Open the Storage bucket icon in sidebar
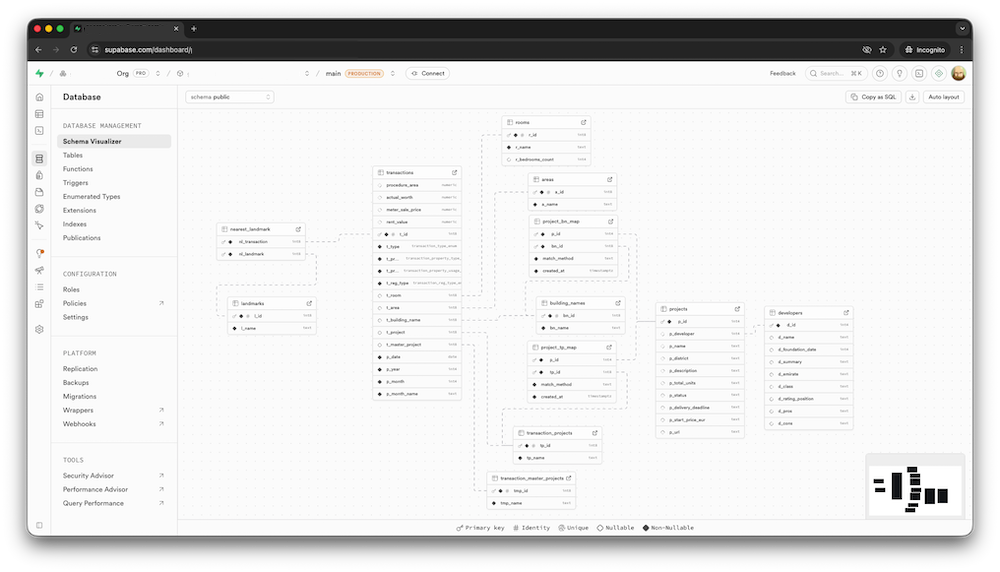 40,192
